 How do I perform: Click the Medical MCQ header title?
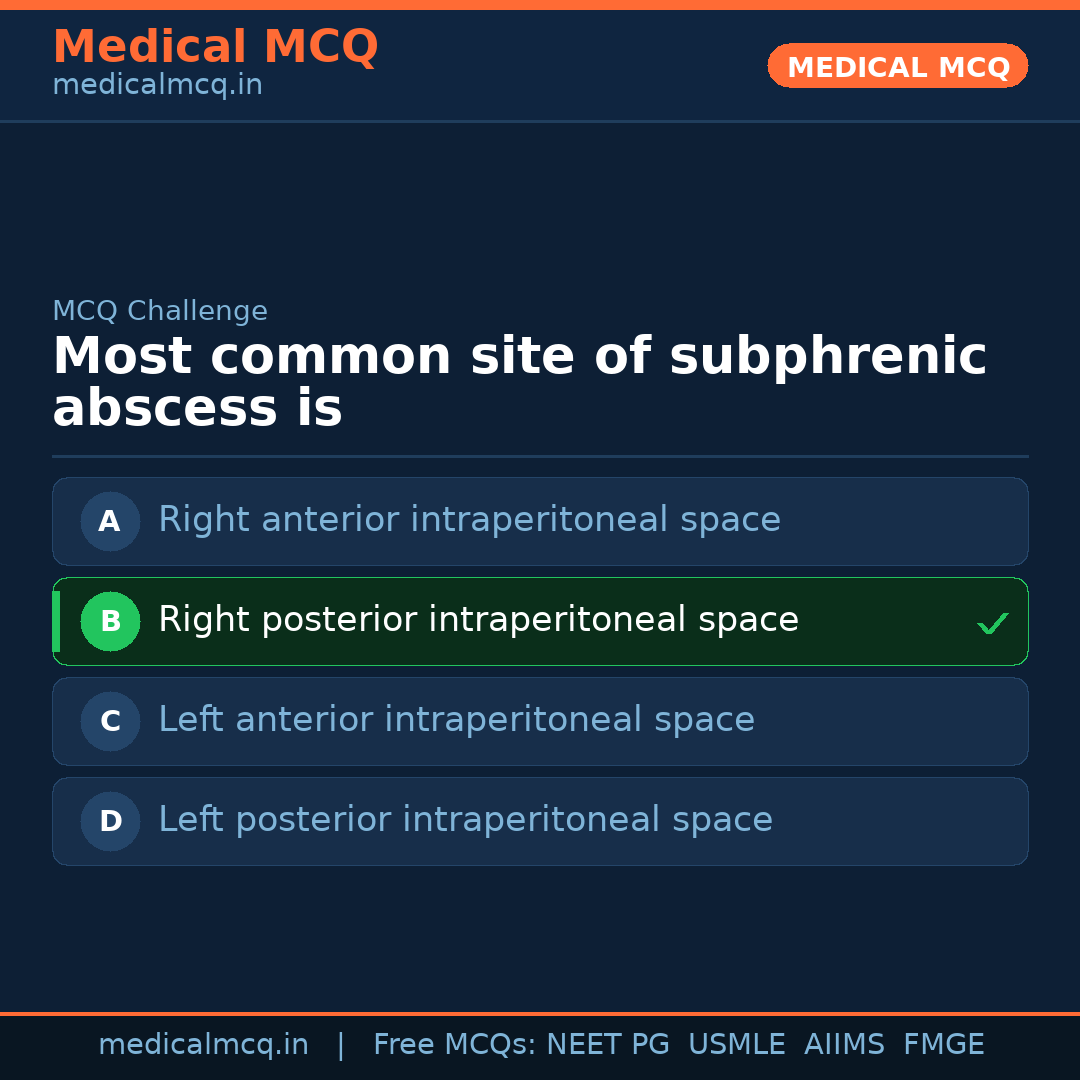click(x=215, y=47)
